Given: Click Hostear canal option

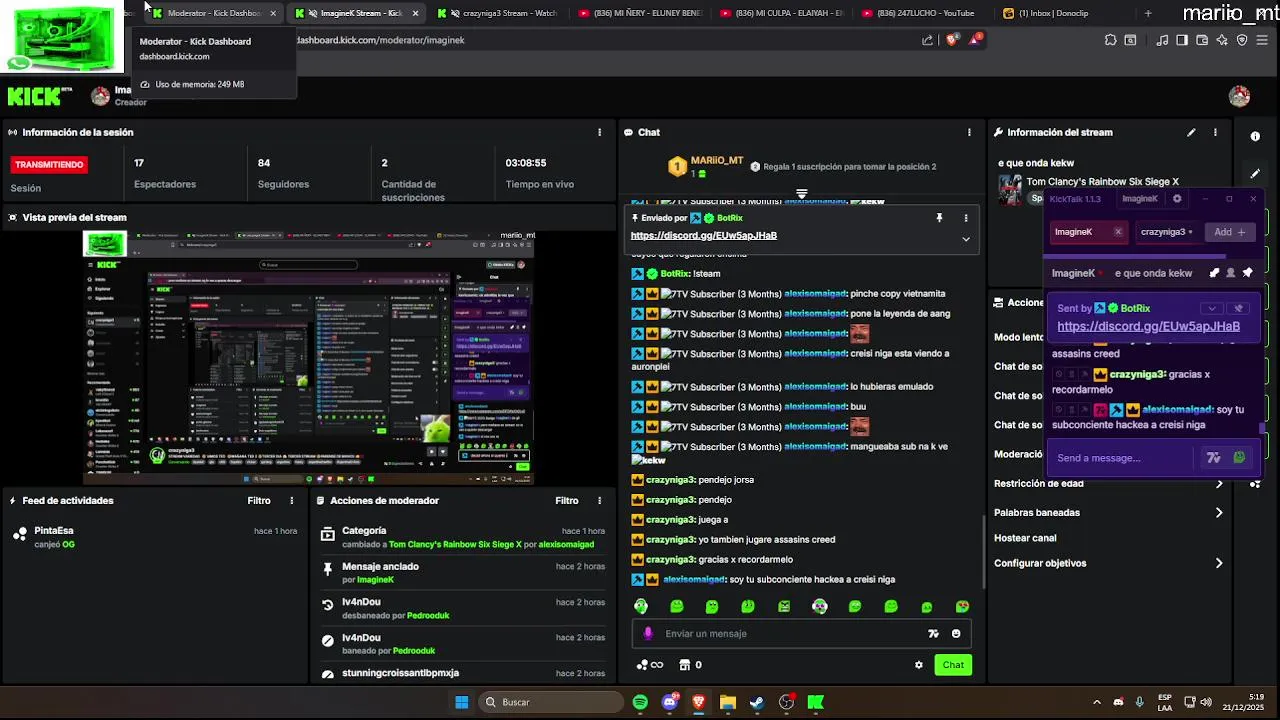Looking at the screenshot, I should (x=1025, y=538).
